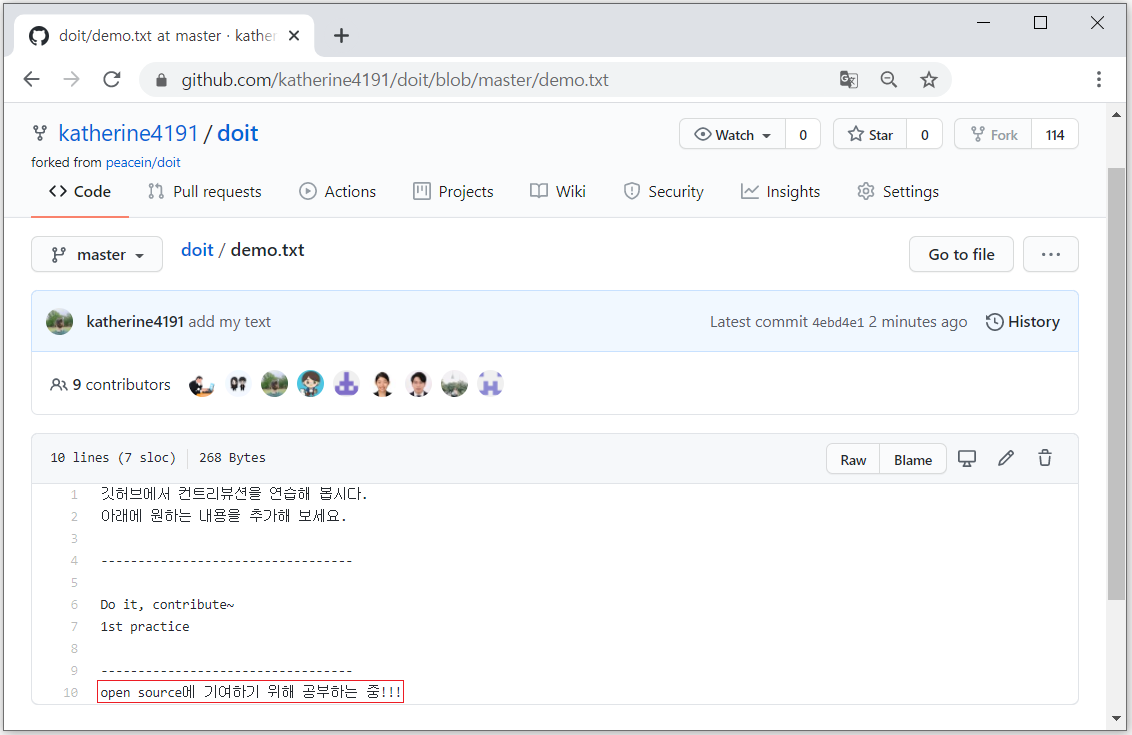View file History
1132x735 pixels.
pos(1023,322)
